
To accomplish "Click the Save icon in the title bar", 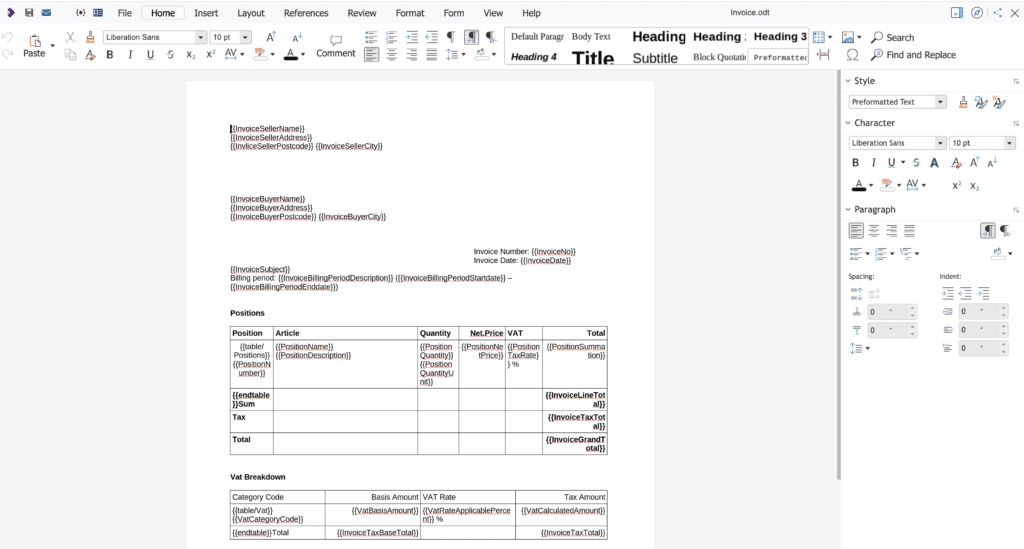I will [x=29, y=13].
